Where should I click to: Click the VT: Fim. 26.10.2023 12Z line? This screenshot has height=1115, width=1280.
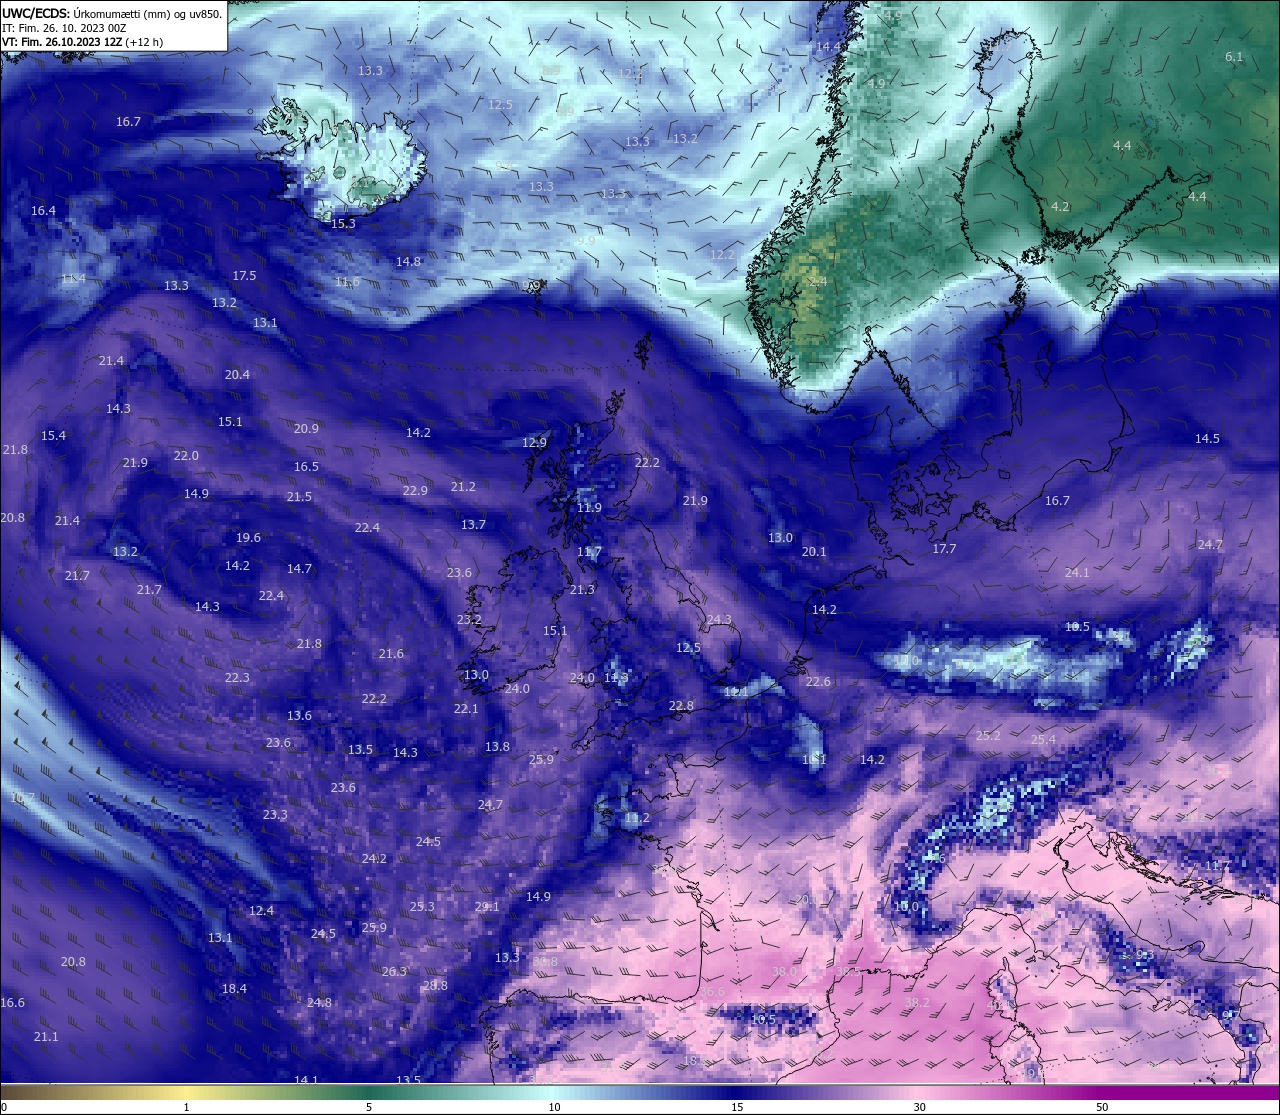pos(82,42)
